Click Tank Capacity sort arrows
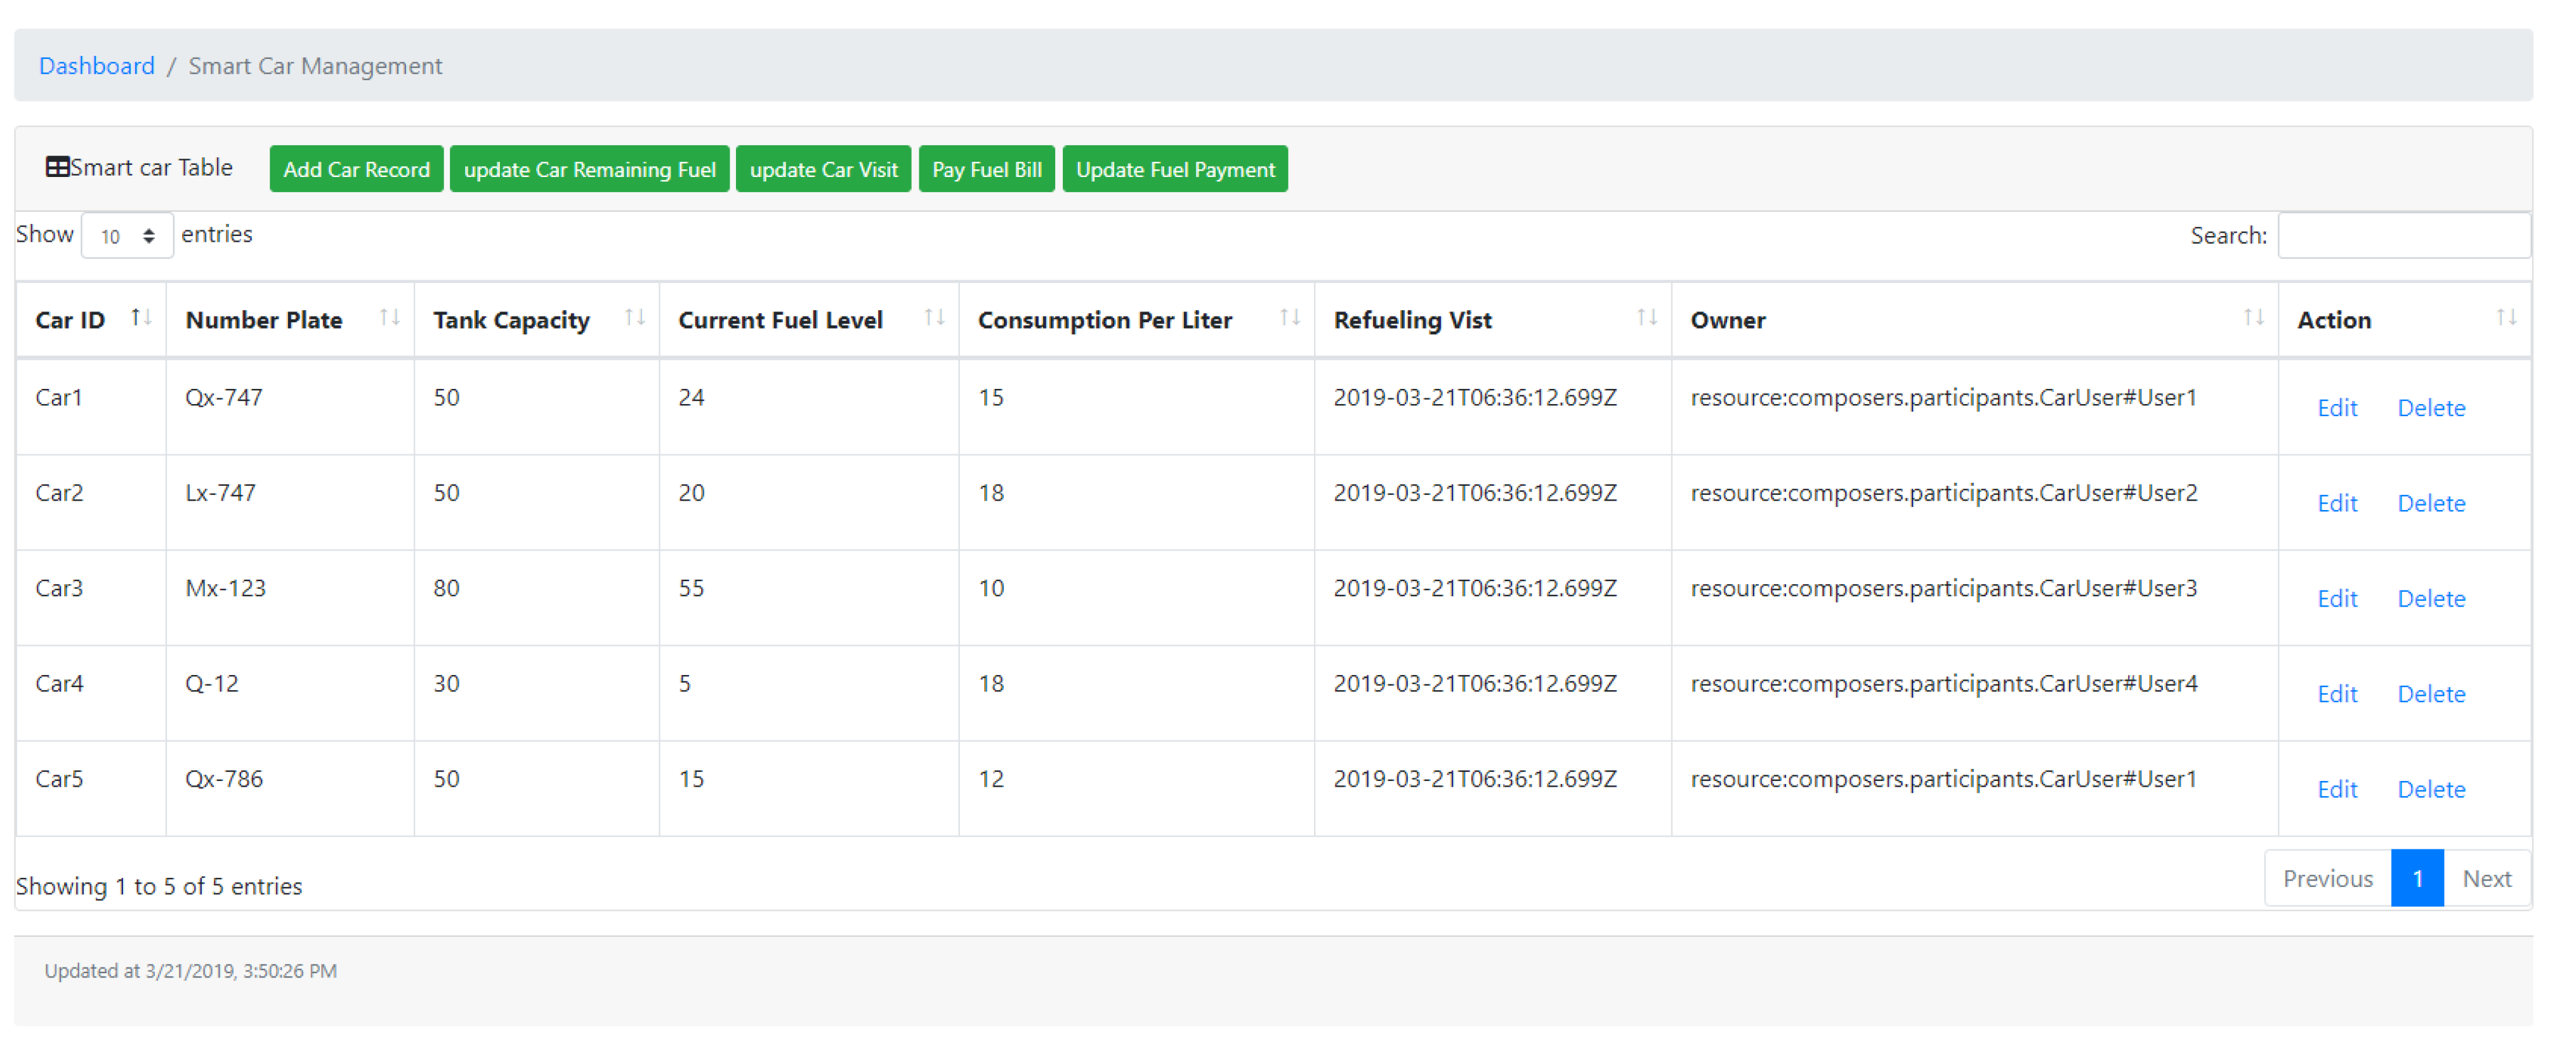This screenshot has height=1048, width=2576. point(635,318)
